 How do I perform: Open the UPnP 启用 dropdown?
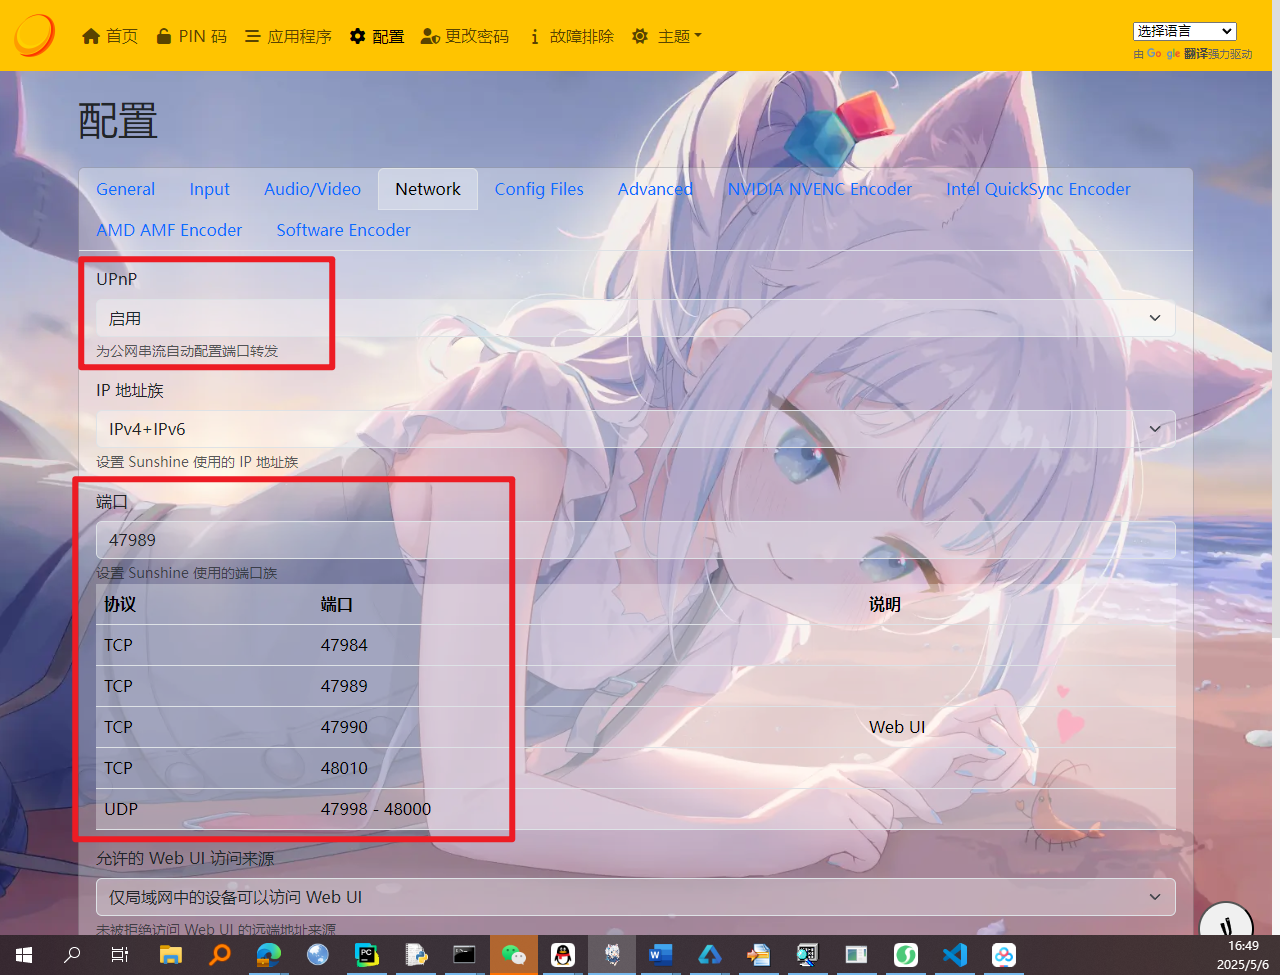(636, 318)
